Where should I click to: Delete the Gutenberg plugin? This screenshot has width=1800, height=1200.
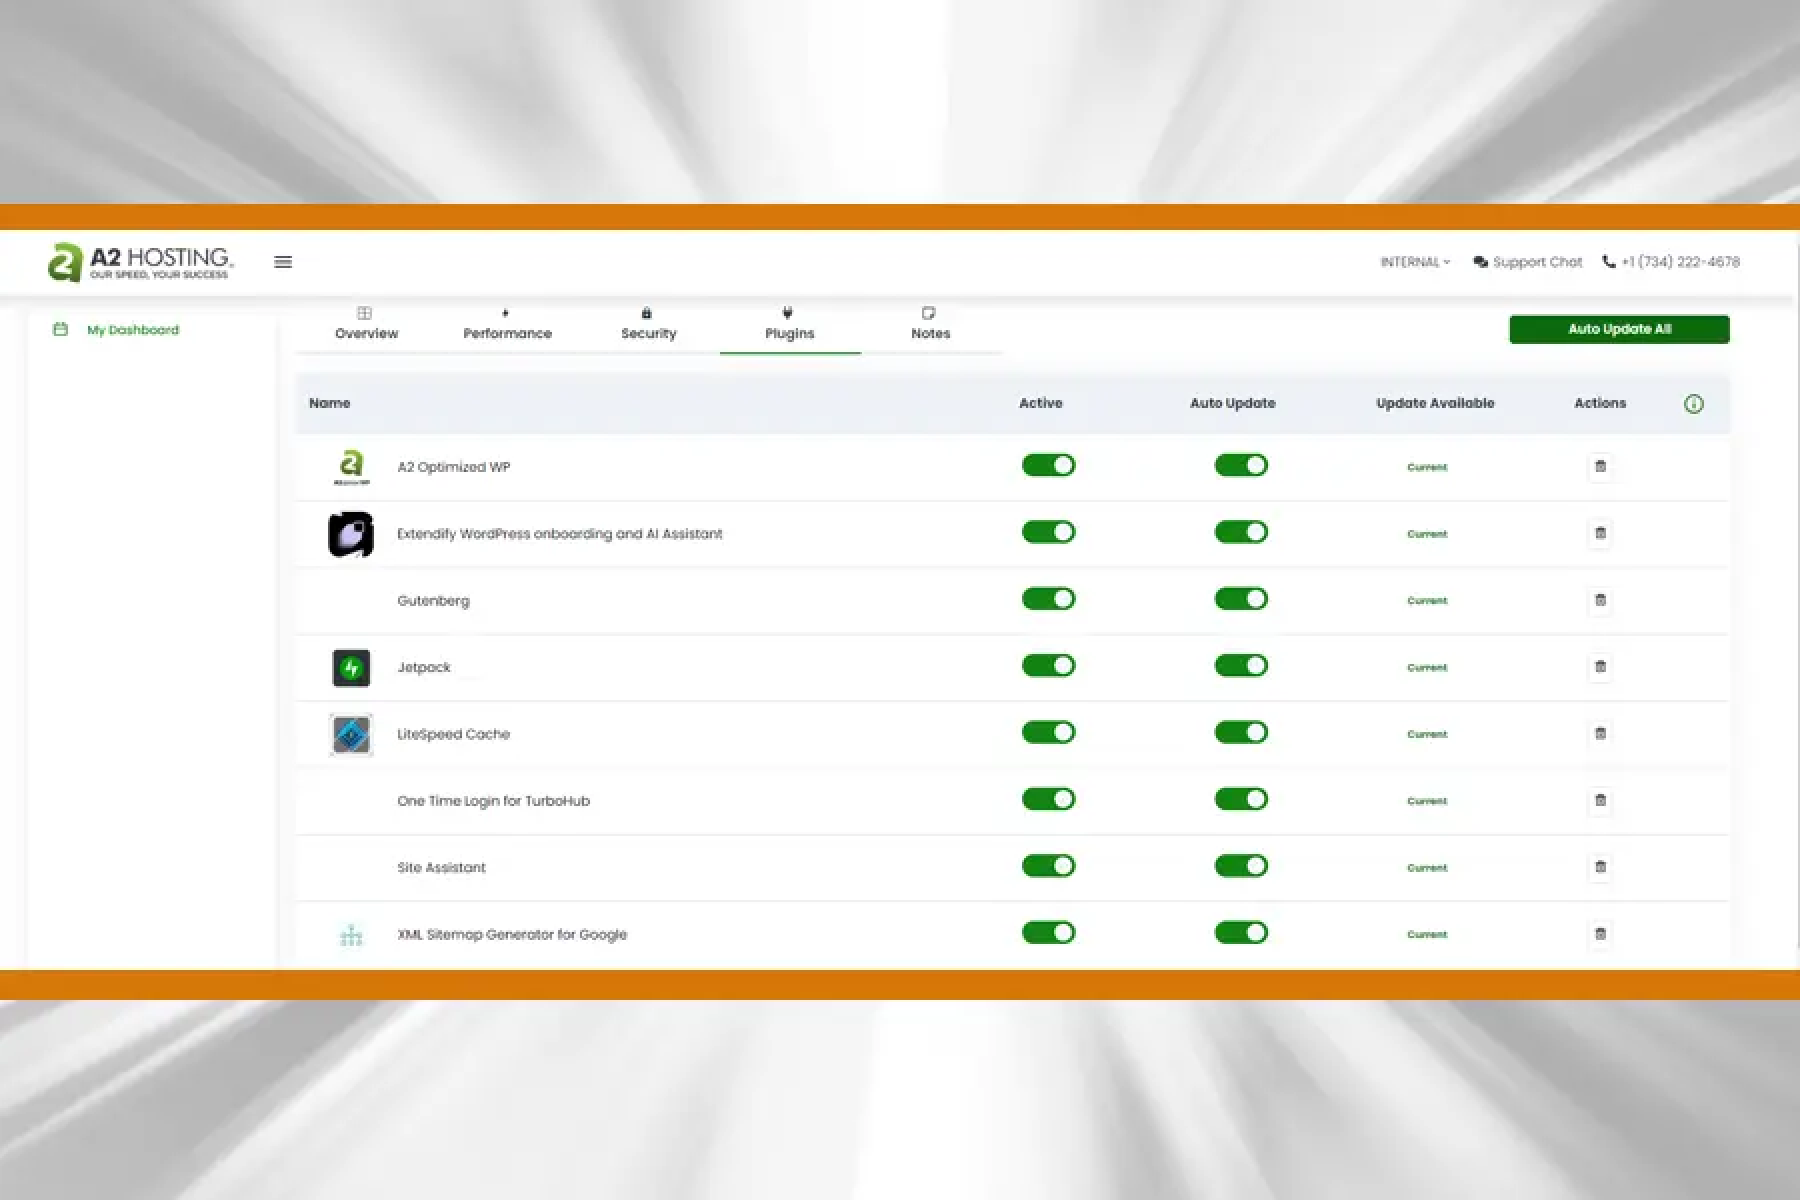(x=1600, y=600)
